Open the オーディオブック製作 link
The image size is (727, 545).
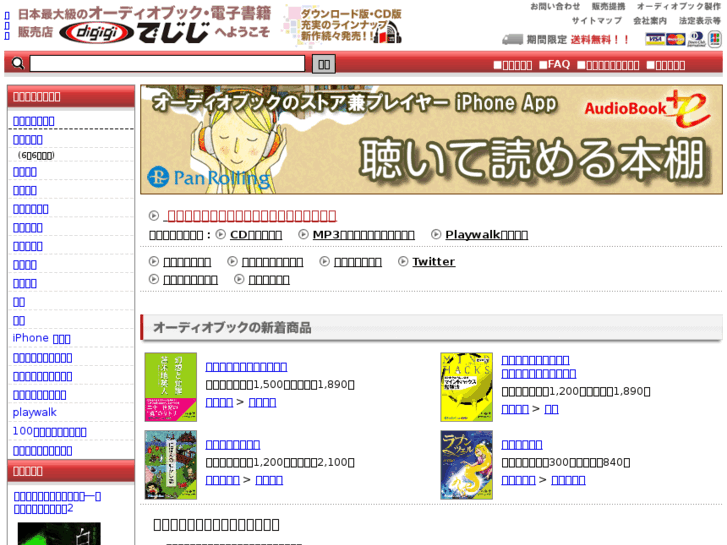[679, 6]
